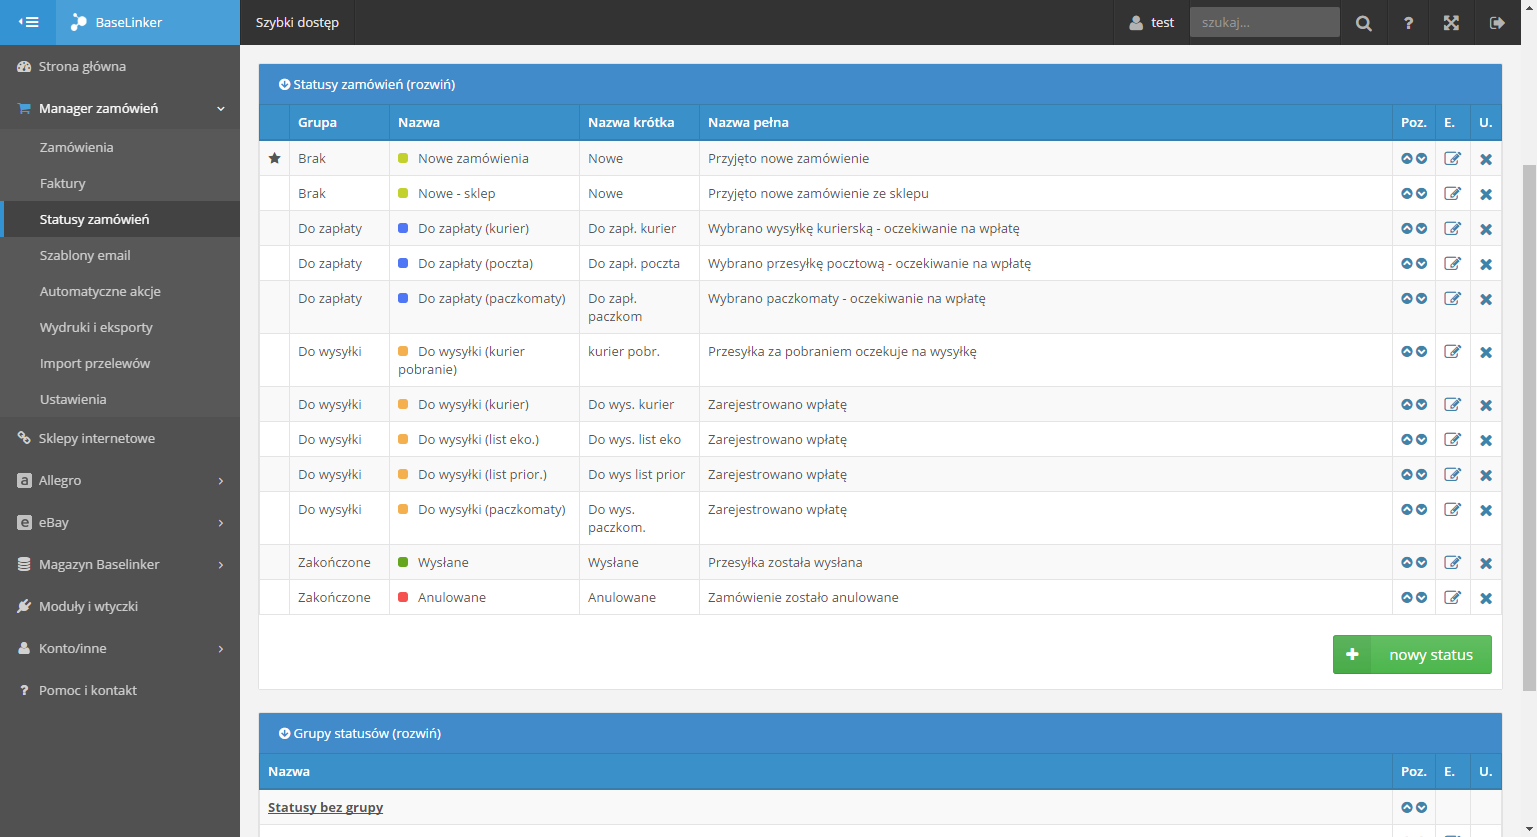Focus the szukaj search field
This screenshot has height=837, width=1537.
click(x=1264, y=22)
